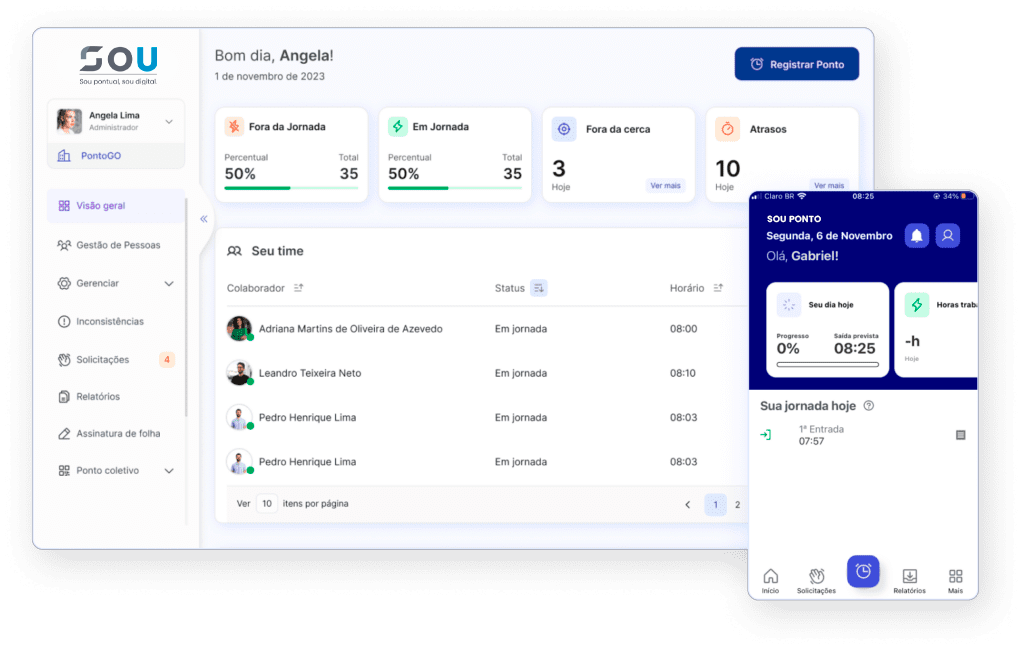The image size is (1024, 650).
Task: Open Angela Lima account dropdown
Action: (x=169, y=122)
